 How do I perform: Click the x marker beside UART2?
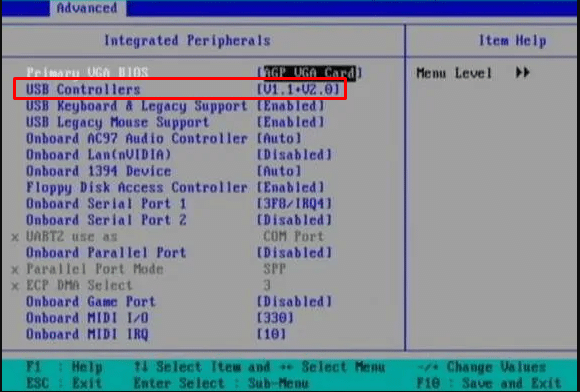click(x=15, y=237)
